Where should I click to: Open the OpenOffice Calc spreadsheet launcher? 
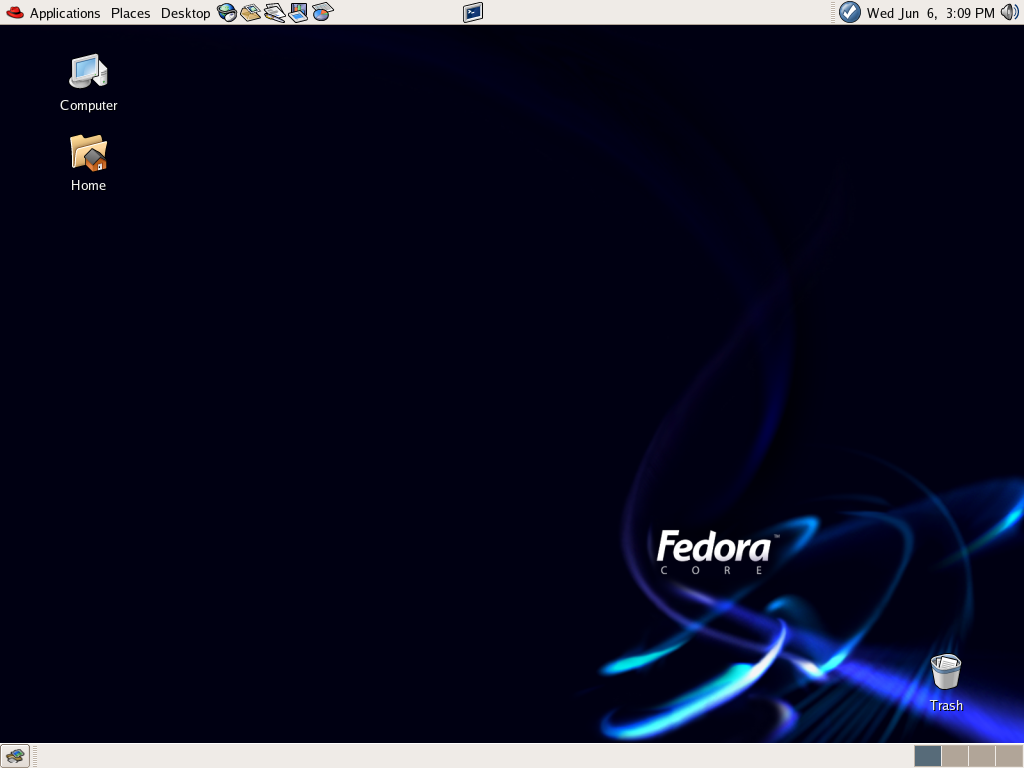pos(323,12)
